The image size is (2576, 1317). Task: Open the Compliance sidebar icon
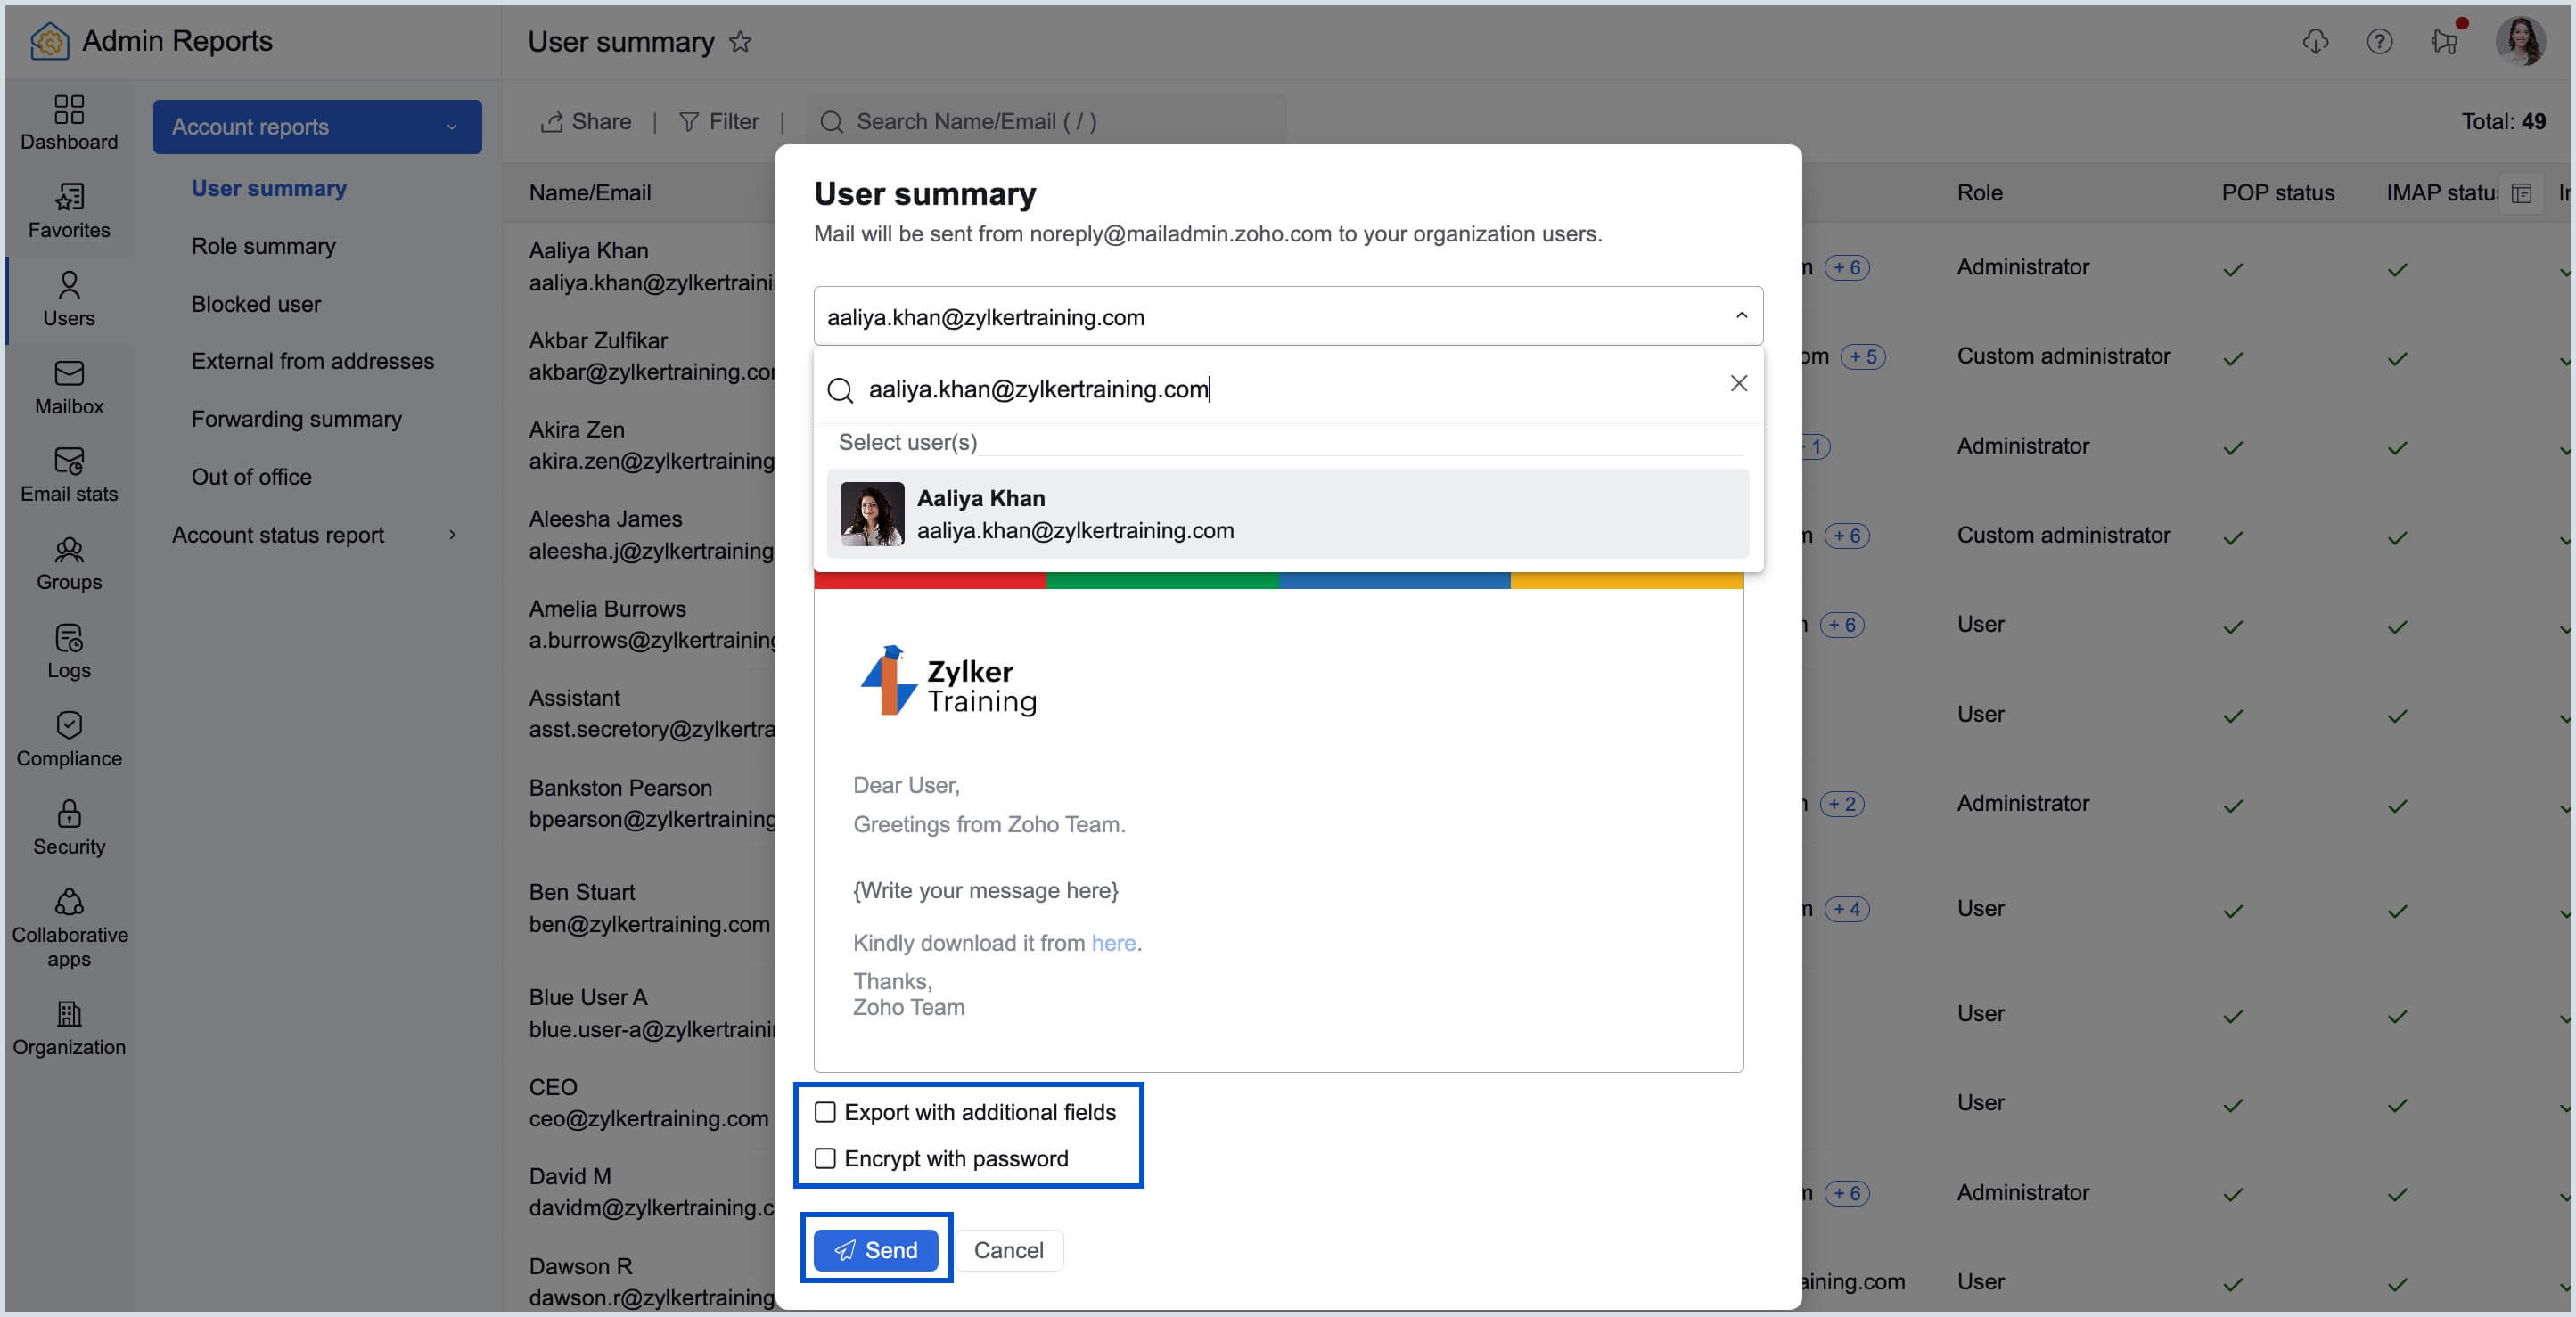click(69, 739)
